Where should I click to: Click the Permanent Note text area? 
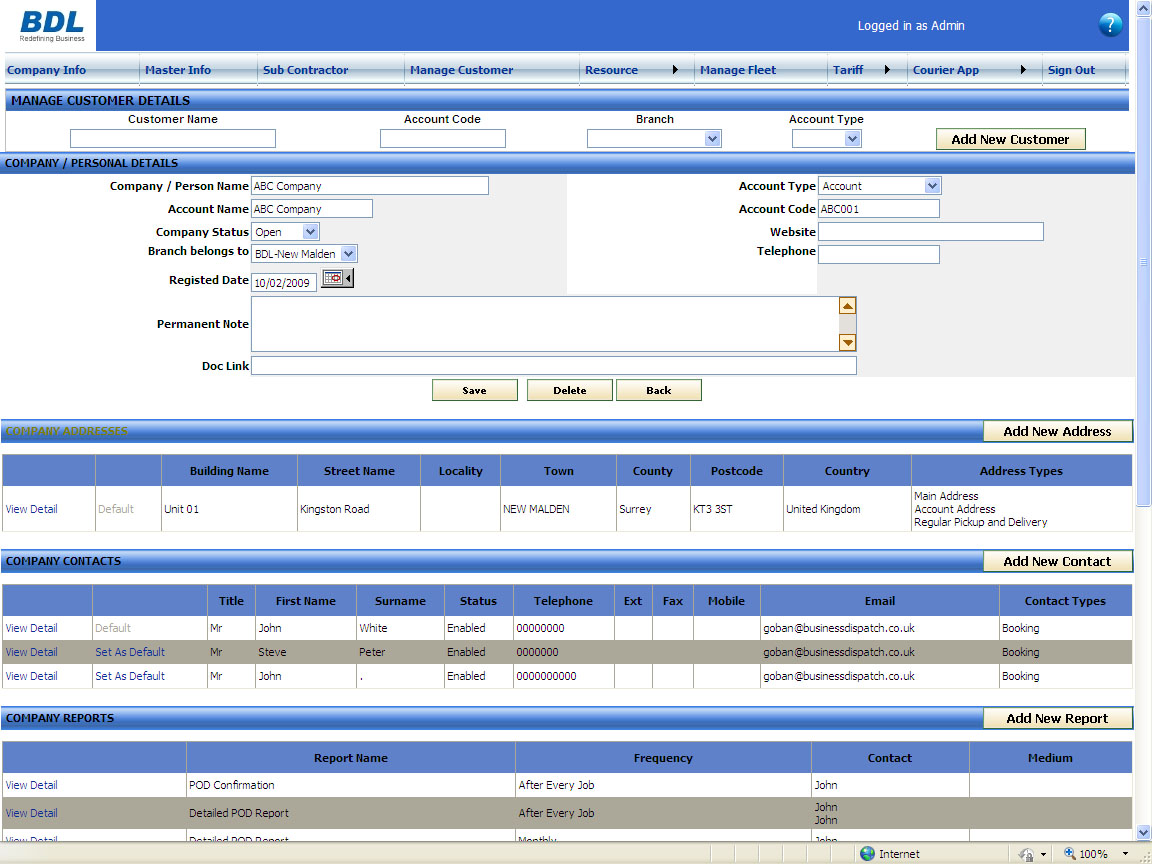[x=545, y=324]
